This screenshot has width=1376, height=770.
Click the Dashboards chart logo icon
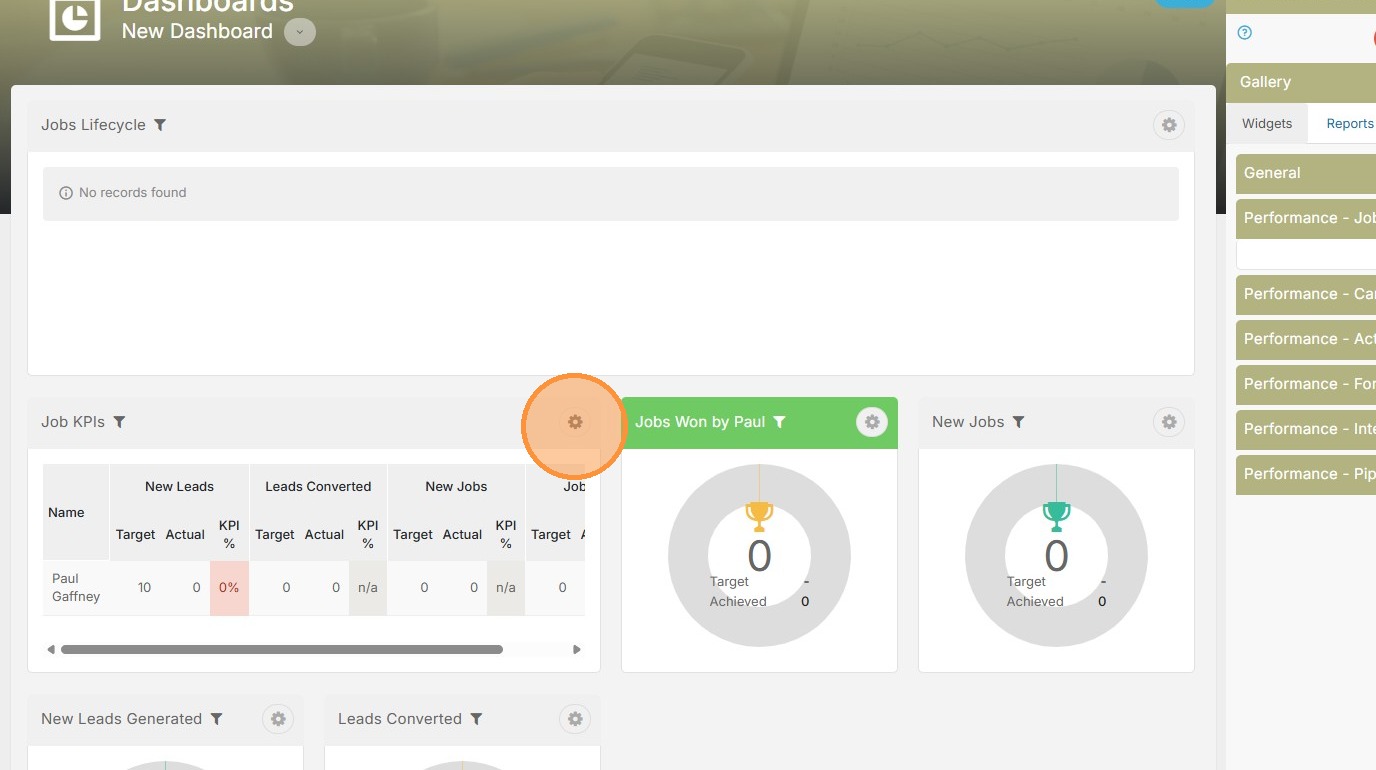click(75, 17)
